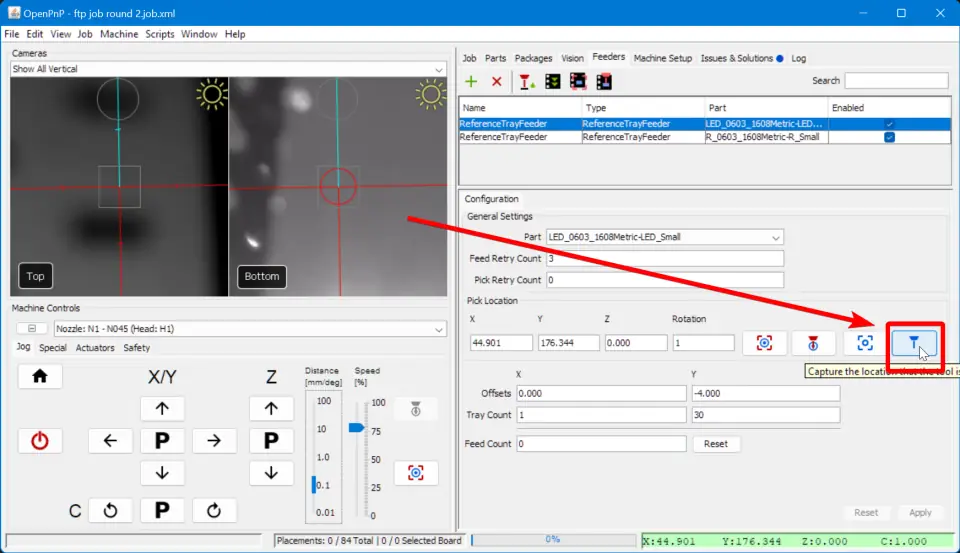Open the Machine menu

click(x=119, y=34)
